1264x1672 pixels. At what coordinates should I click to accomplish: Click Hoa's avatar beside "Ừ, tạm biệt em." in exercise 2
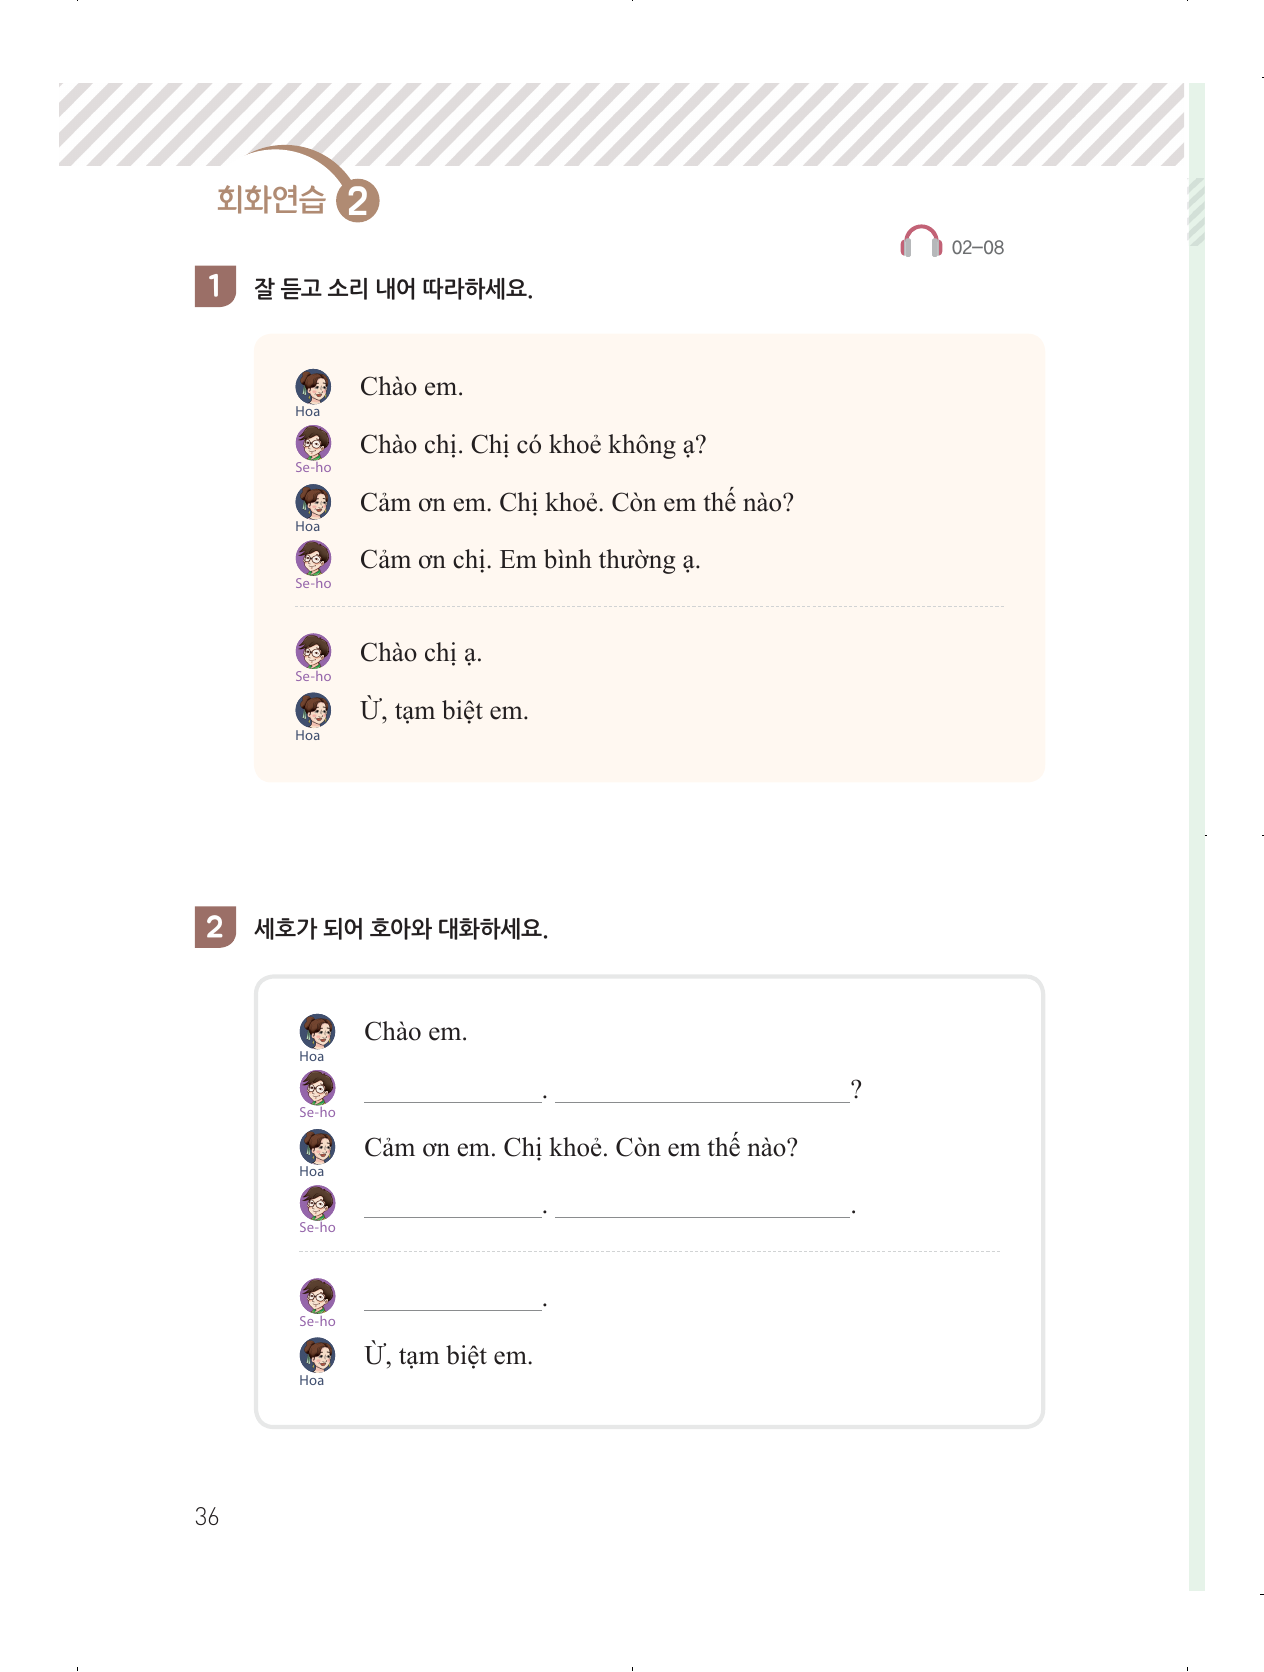click(x=317, y=1356)
